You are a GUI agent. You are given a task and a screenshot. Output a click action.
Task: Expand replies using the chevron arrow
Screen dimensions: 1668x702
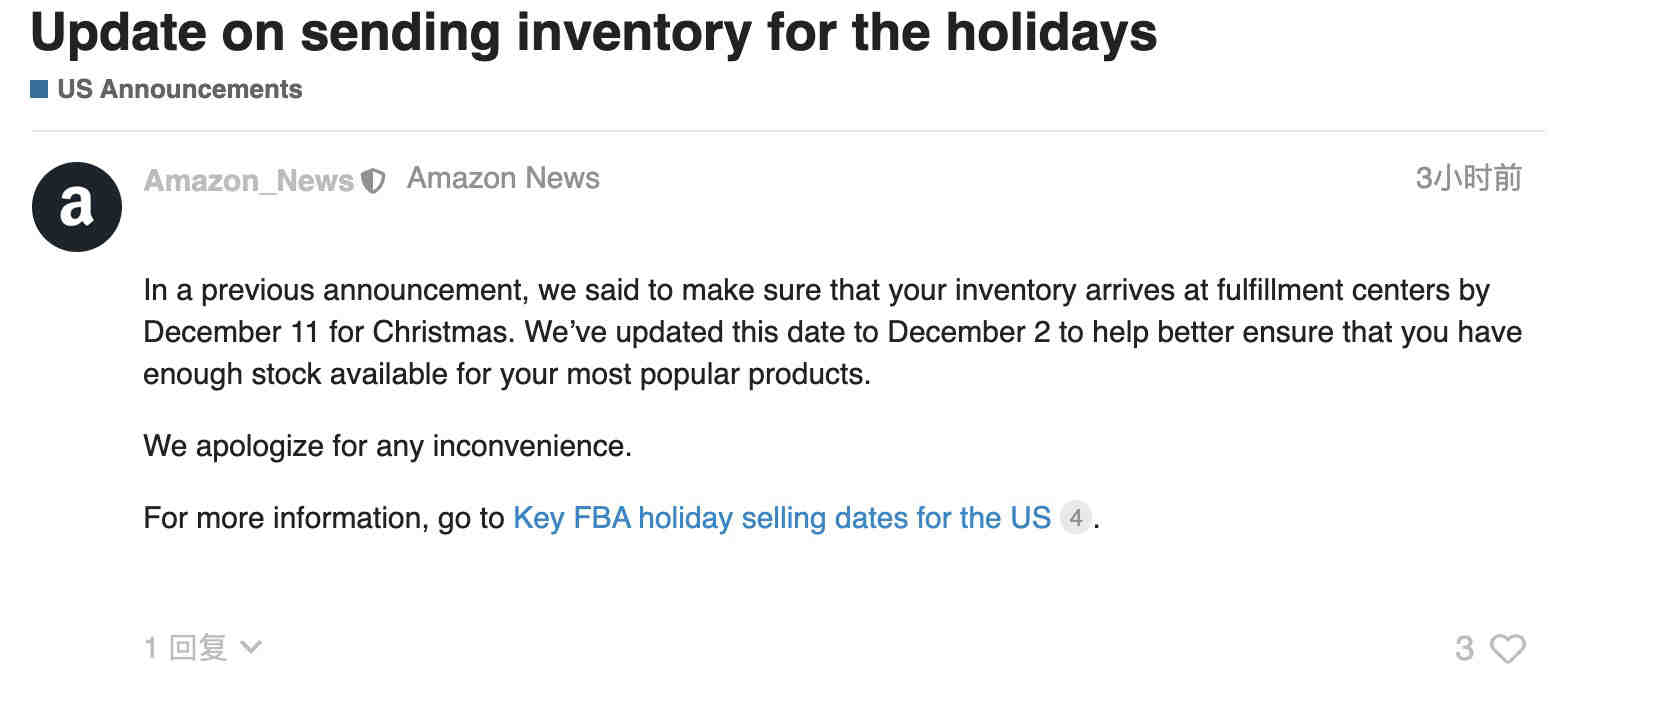(251, 647)
